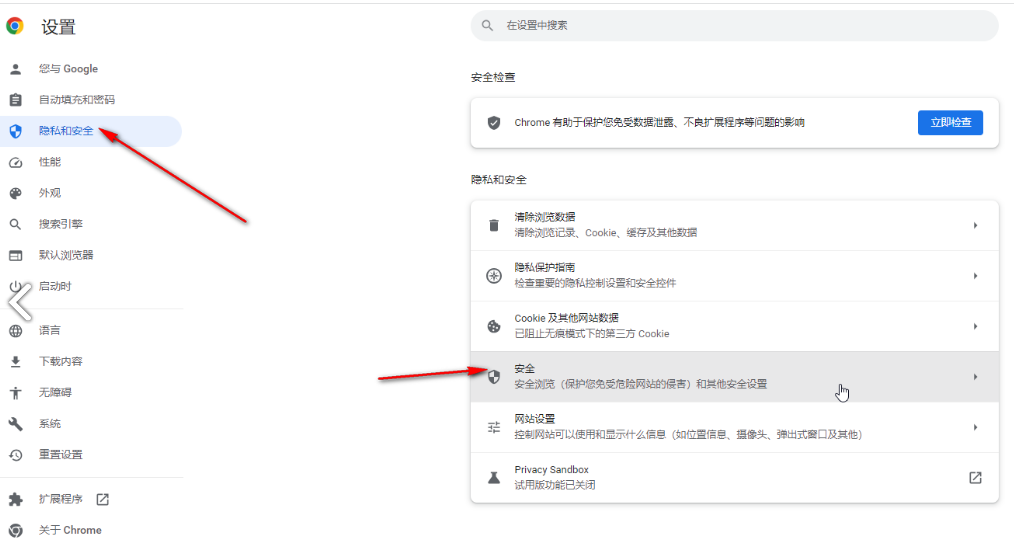The height and width of the screenshot is (547, 1014).
Task: Expand the 网站设置 row arrow
Action: (975, 427)
